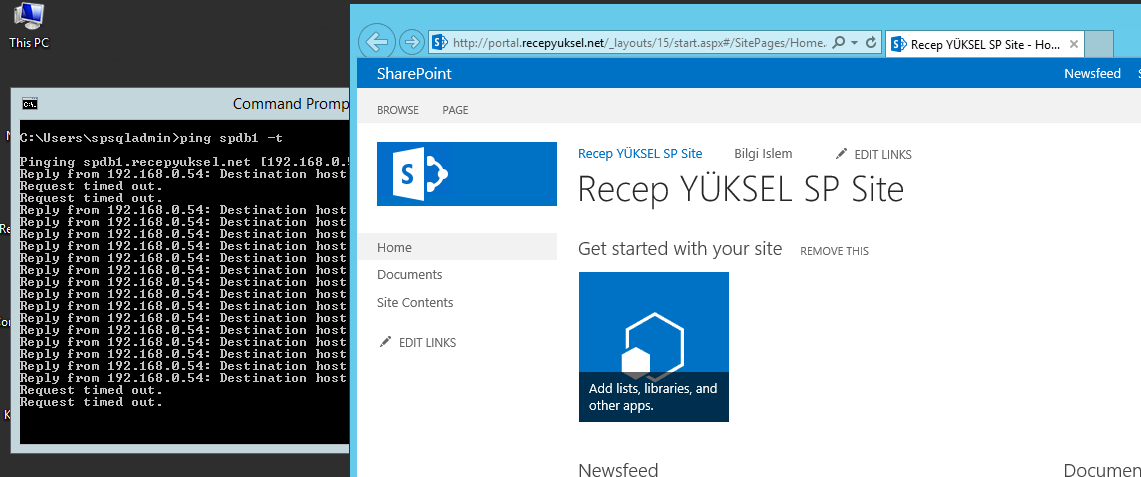1141x477 pixels.
Task: Click the Command Prompt title bar
Action: pyautogui.click(x=180, y=104)
